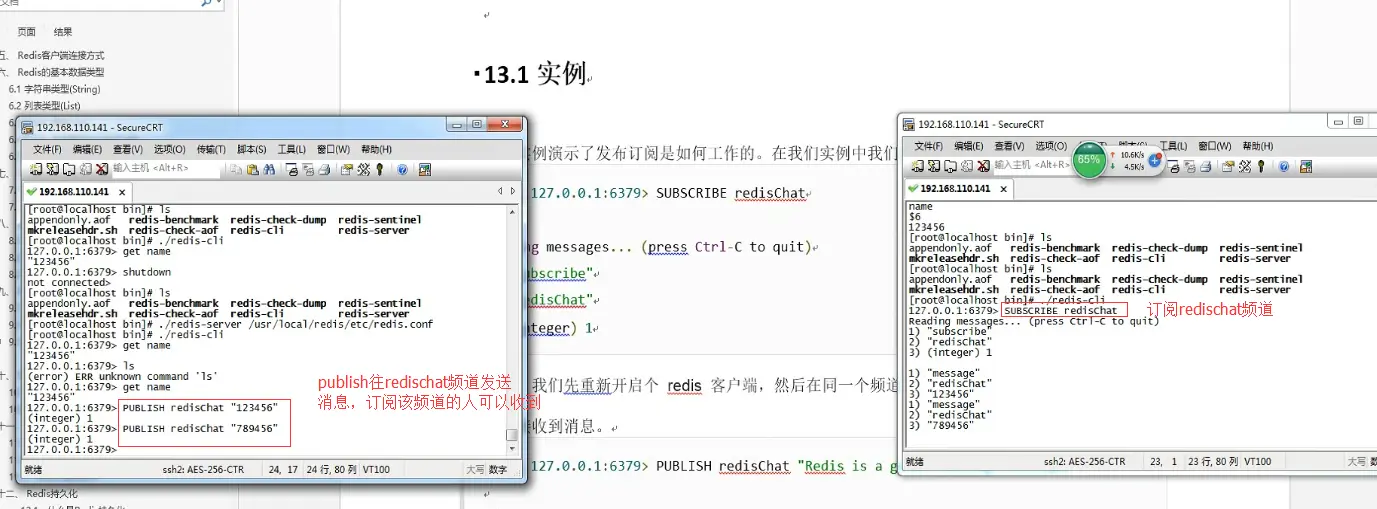Open 选项(O) menu in PUBLISH-session SecureCRT

click(x=170, y=149)
